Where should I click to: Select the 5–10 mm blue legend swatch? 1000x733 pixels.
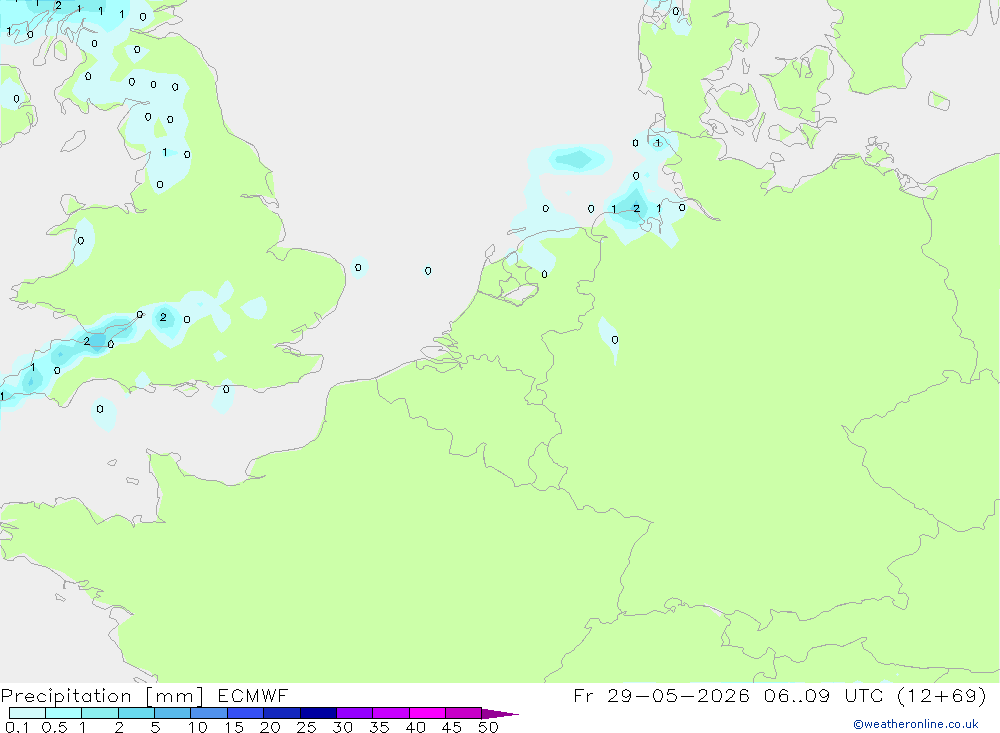pos(173,713)
